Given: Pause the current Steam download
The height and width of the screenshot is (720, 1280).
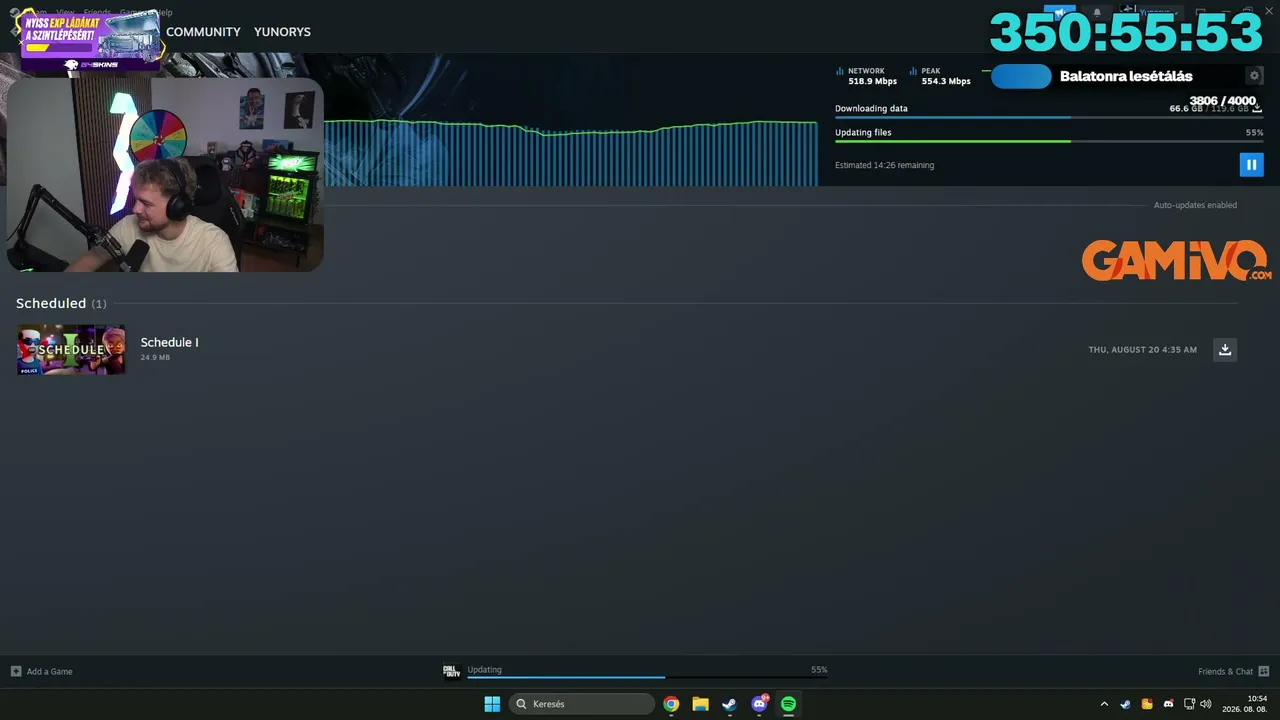Looking at the screenshot, I should (x=1251, y=165).
